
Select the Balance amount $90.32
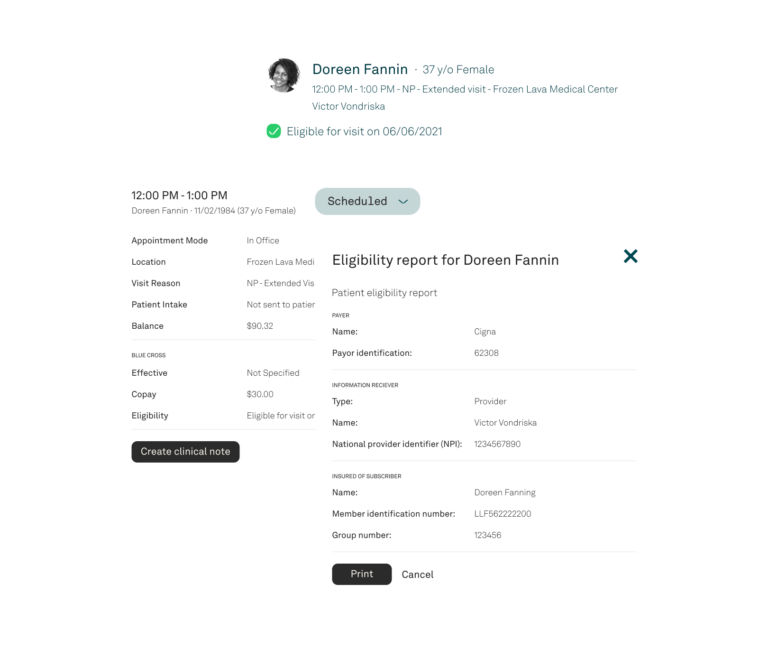coord(260,326)
